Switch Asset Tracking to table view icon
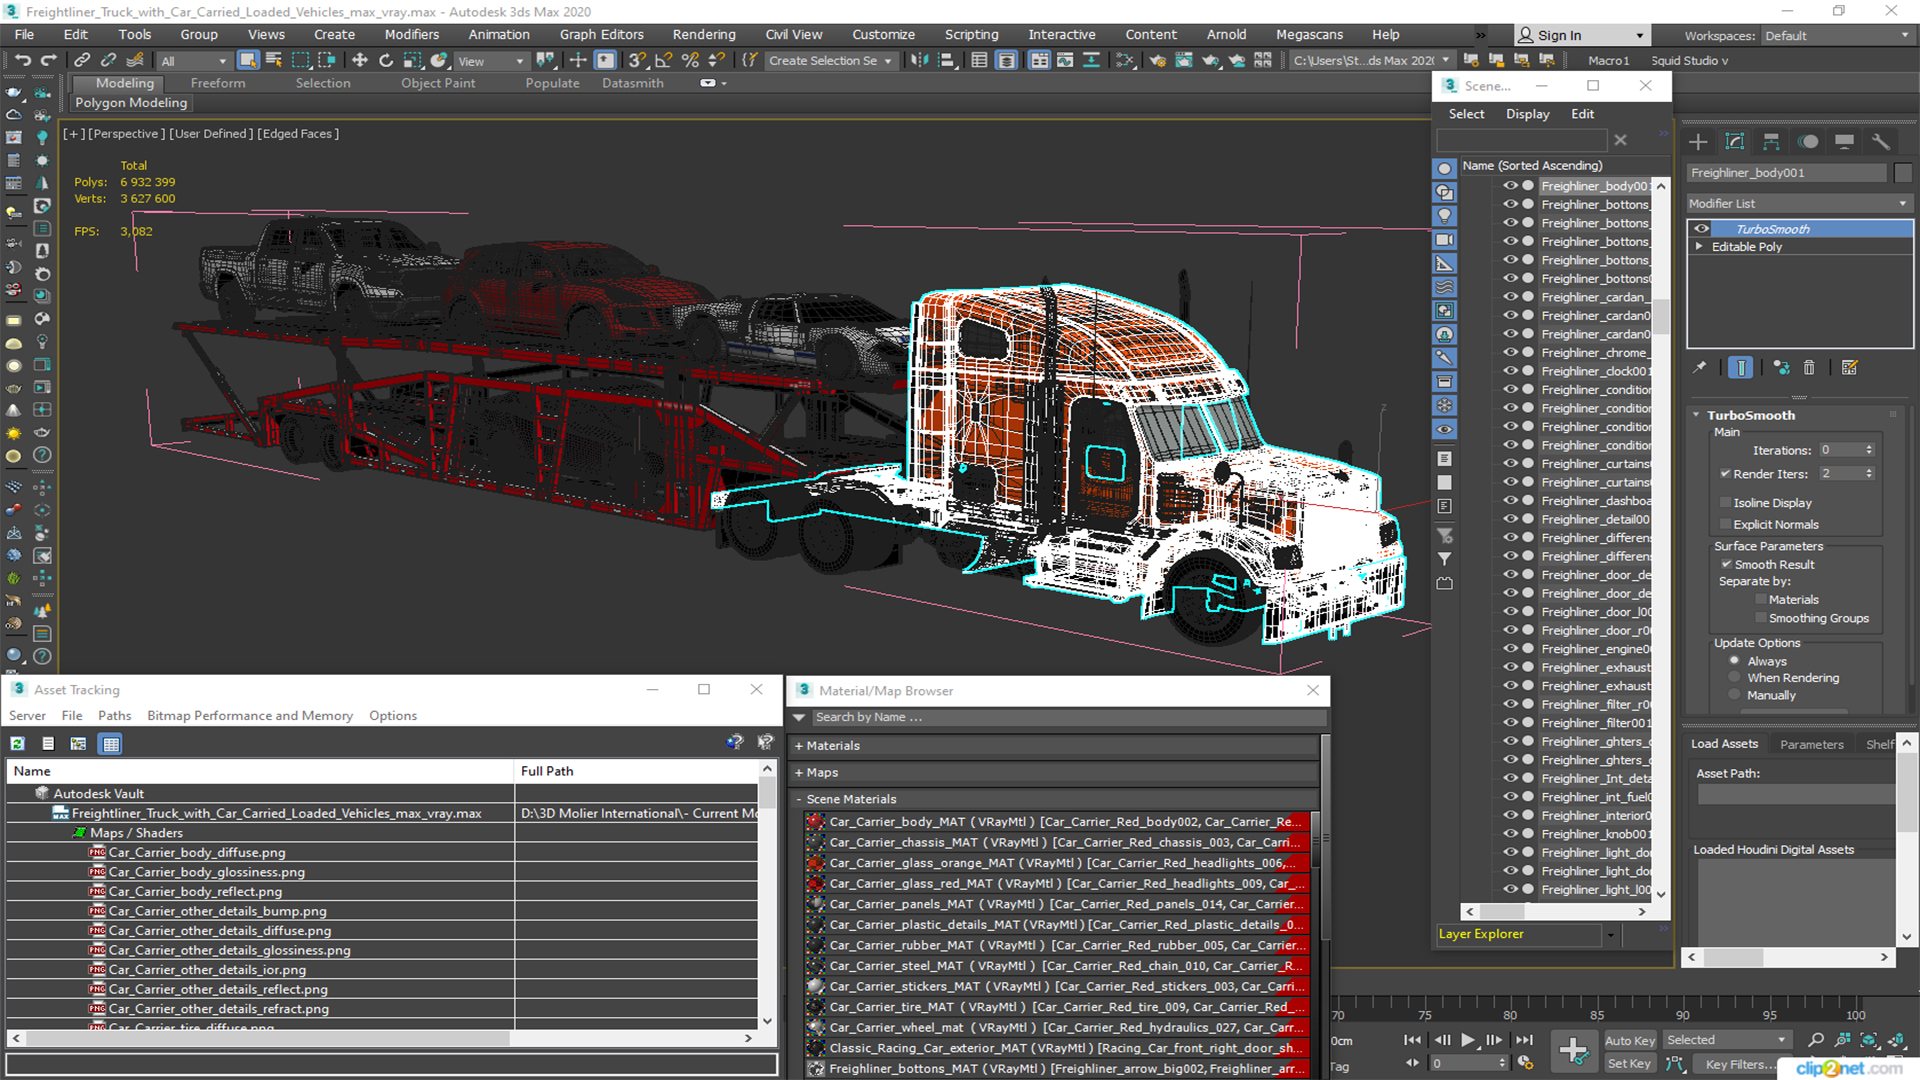 (111, 744)
